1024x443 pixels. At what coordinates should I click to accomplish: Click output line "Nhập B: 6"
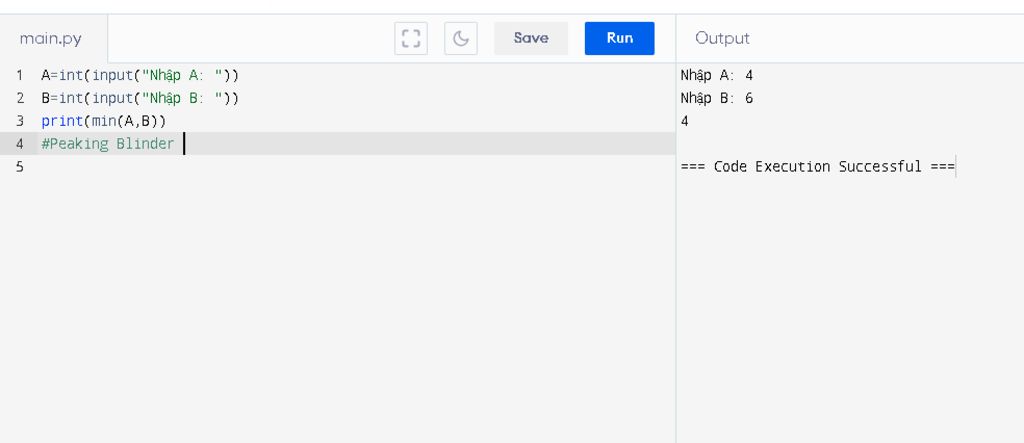[x=716, y=99]
